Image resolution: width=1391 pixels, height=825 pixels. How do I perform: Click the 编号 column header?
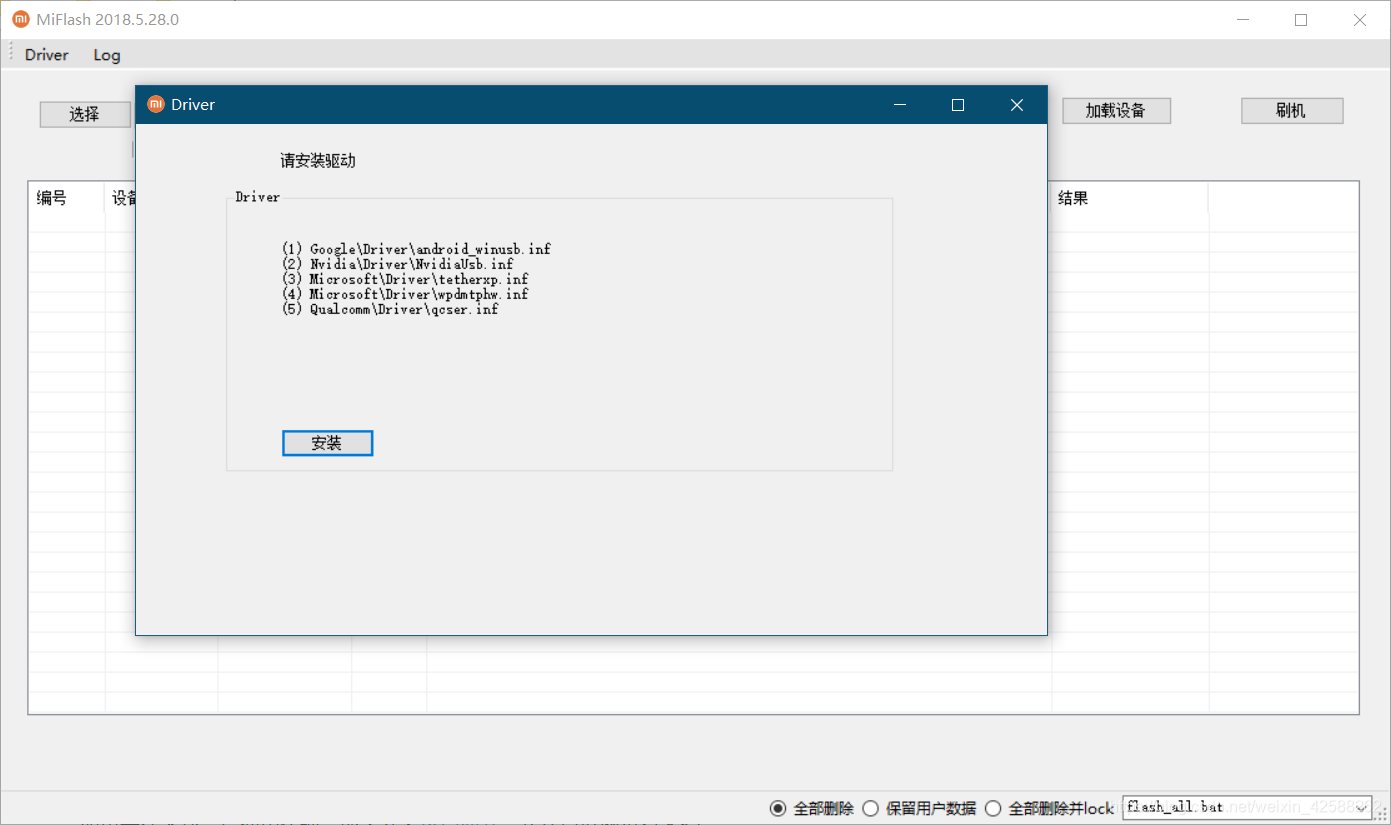point(66,198)
